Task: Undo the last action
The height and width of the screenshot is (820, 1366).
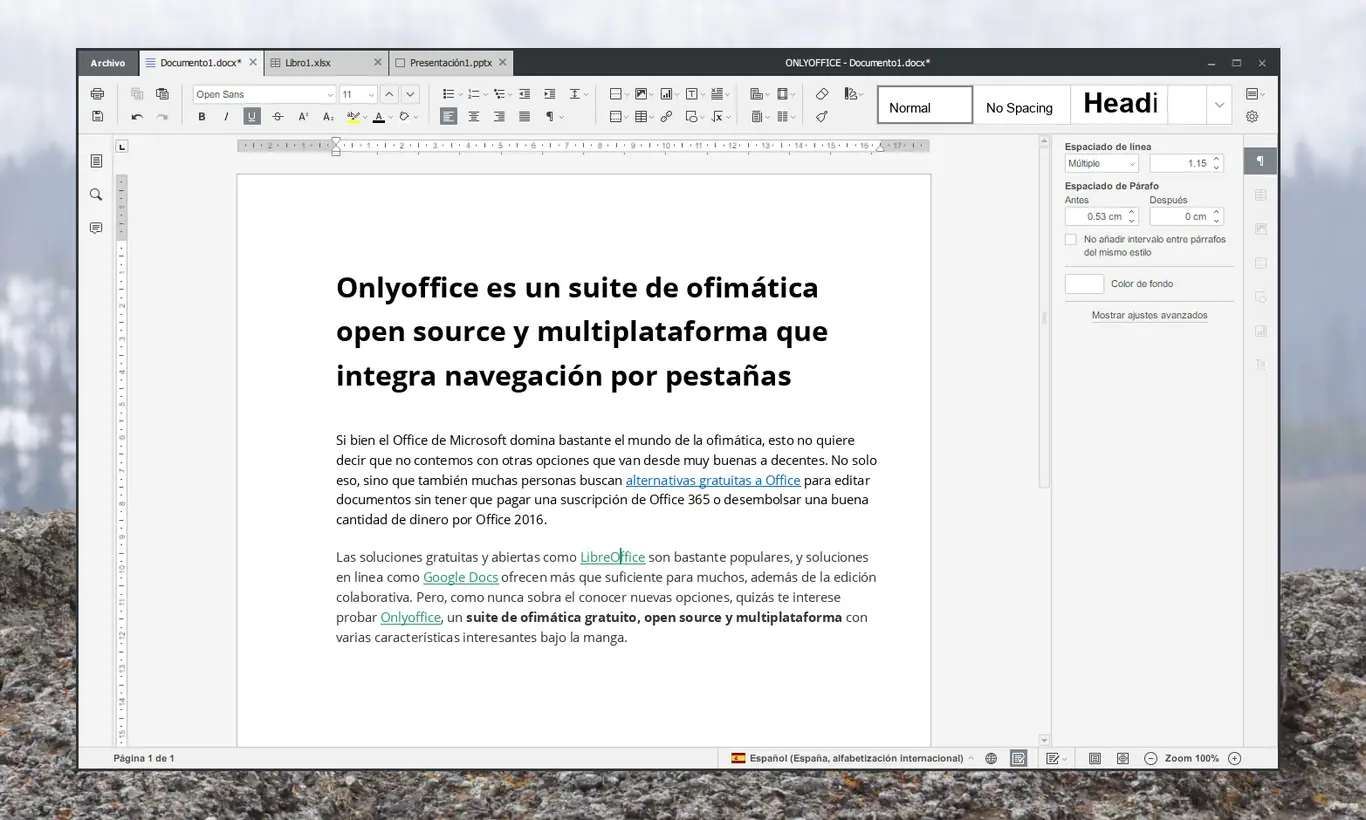Action: click(x=137, y=117)
